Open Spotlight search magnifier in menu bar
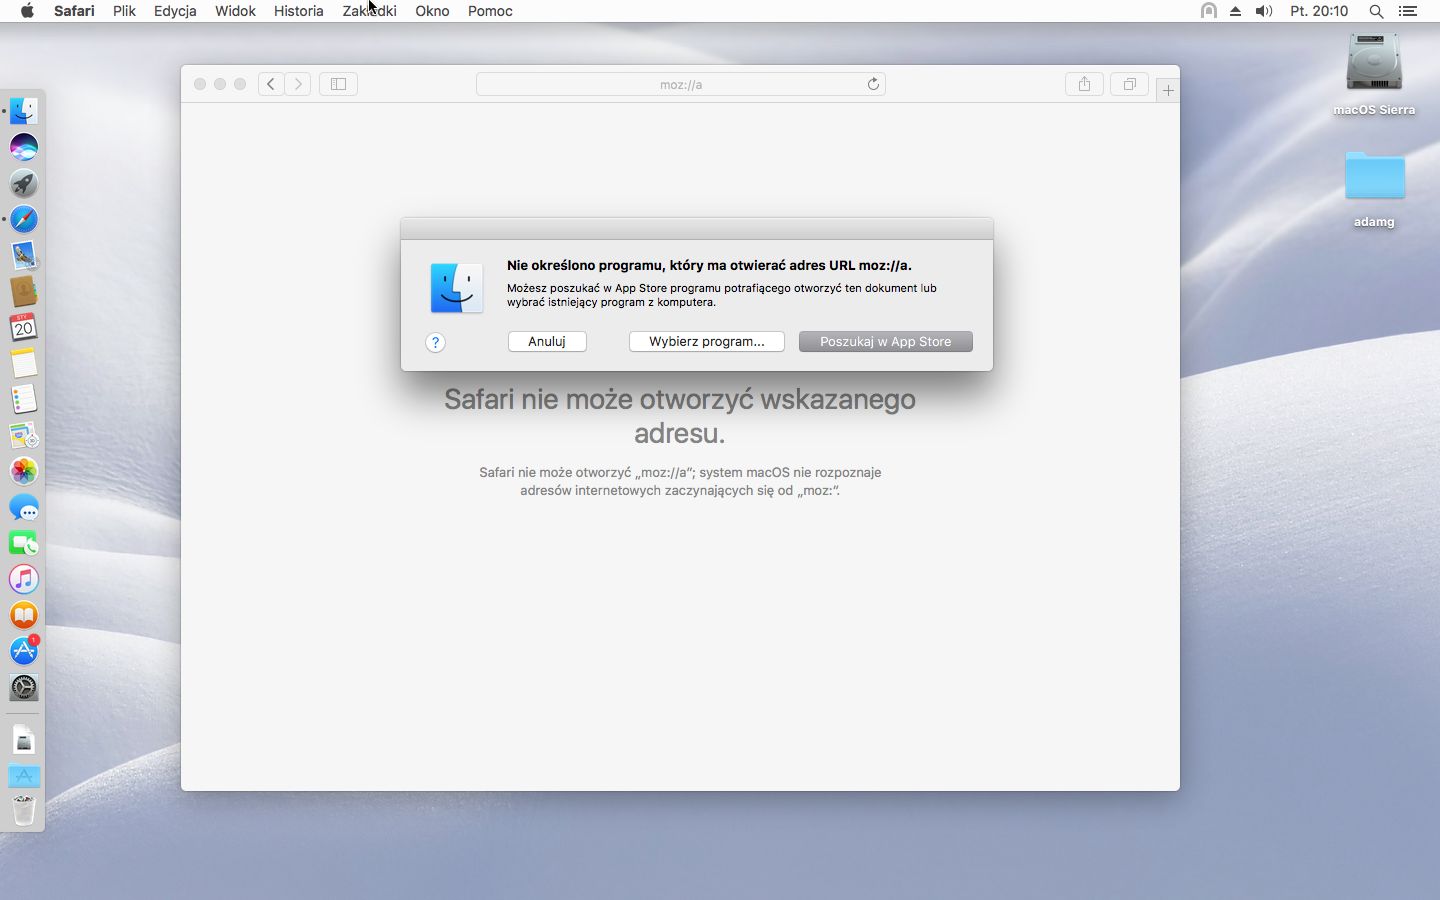This screenshot has height=900, width=1440. (1376, 11)
